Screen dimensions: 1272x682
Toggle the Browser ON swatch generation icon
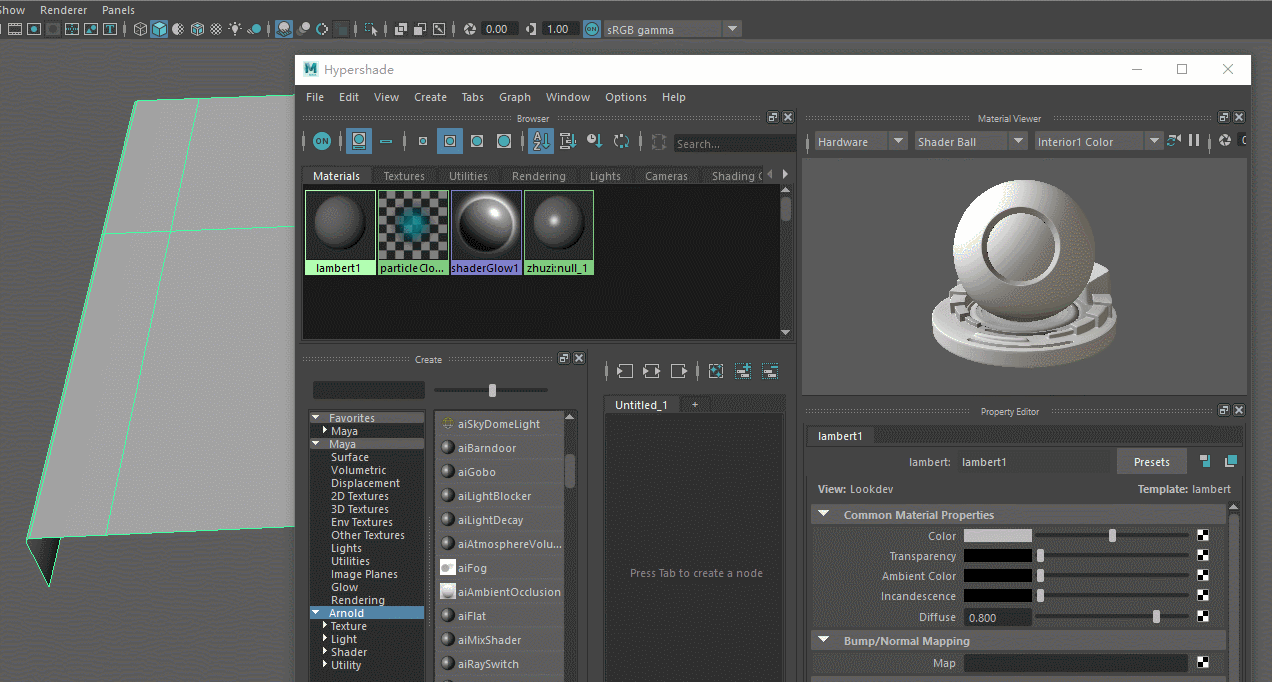pos(322,141)
